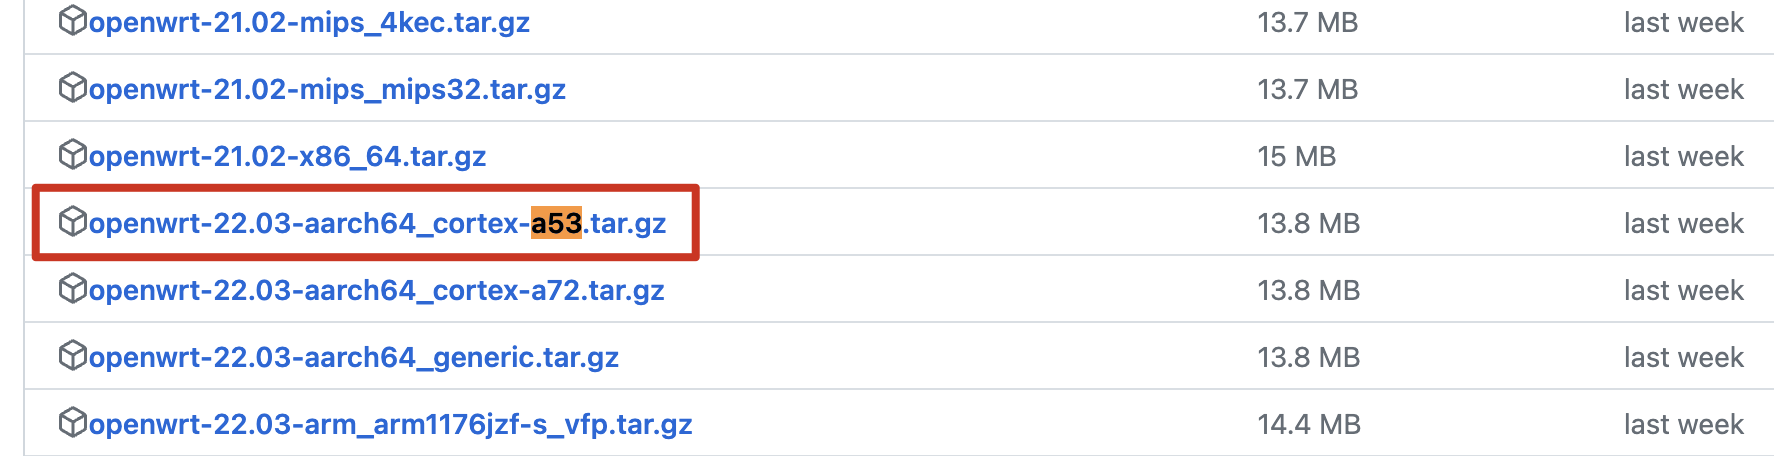This screenshot has width=1774, height=456.
Task: Click package icon beside openwrt-21.02-x86_64.tar.gz
Action: pyautogui.click(x=72, y=155)
